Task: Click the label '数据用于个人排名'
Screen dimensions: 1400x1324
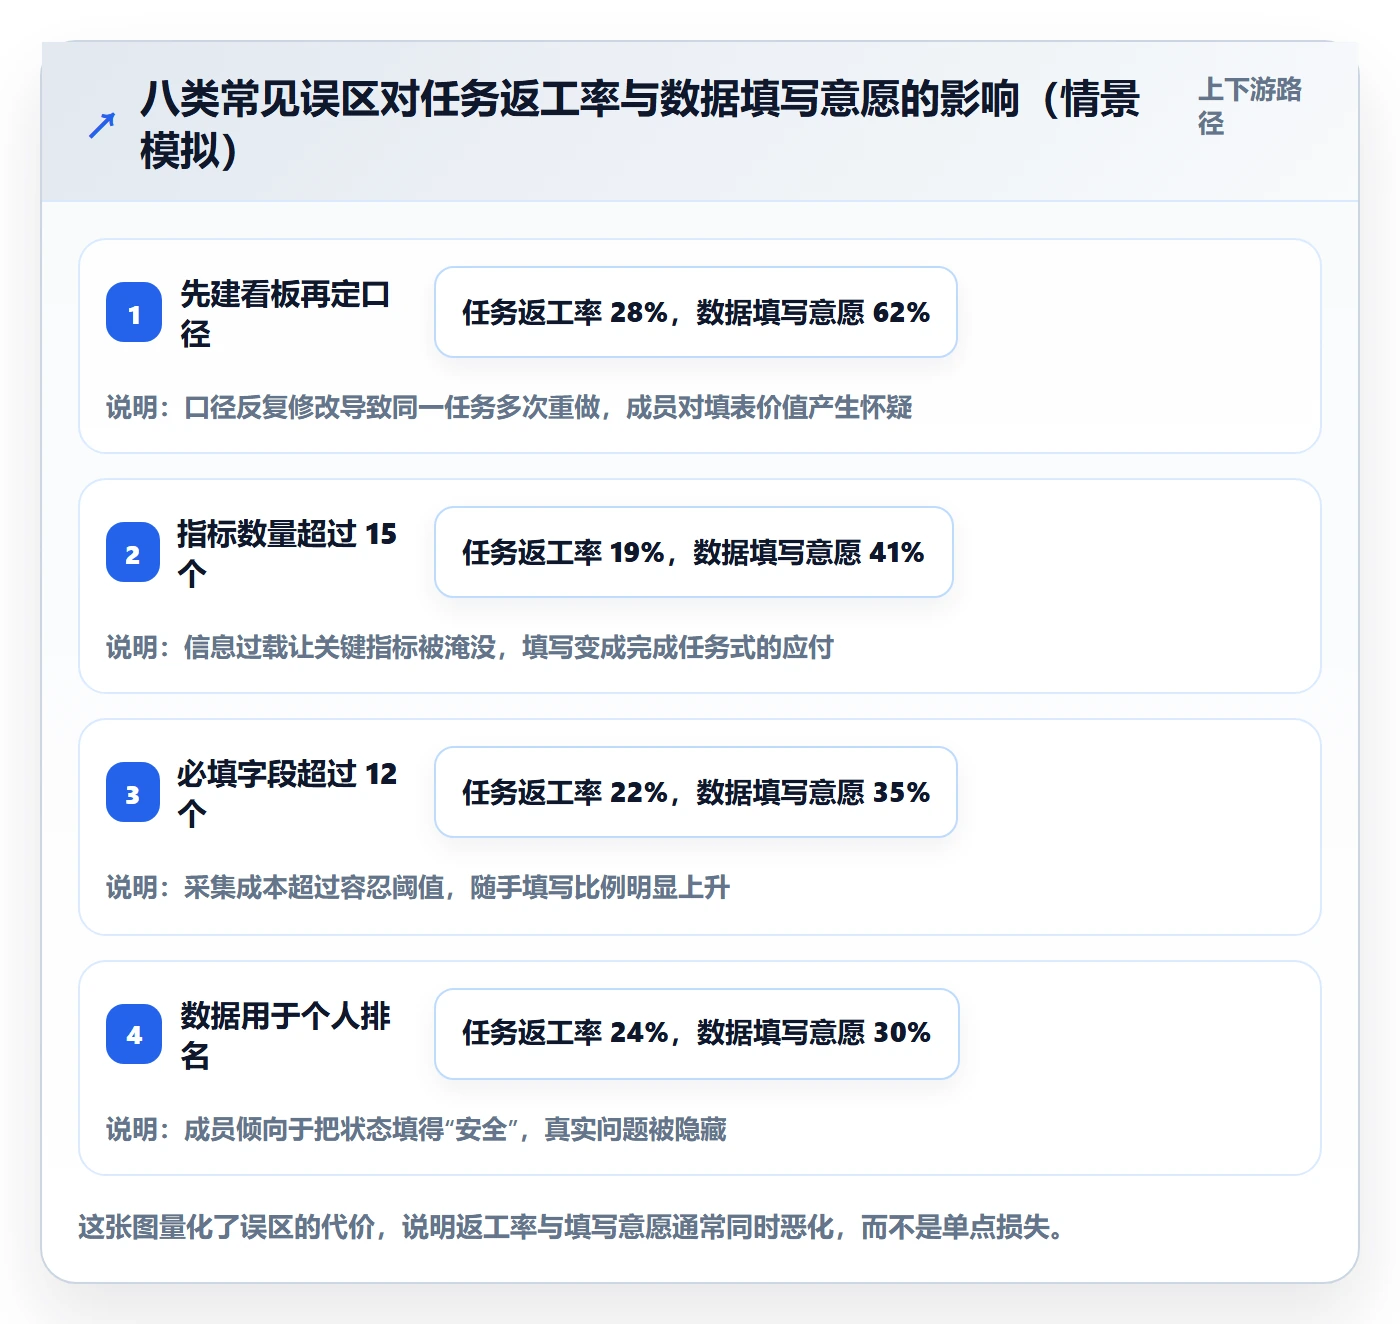Action: [285, 1035]
